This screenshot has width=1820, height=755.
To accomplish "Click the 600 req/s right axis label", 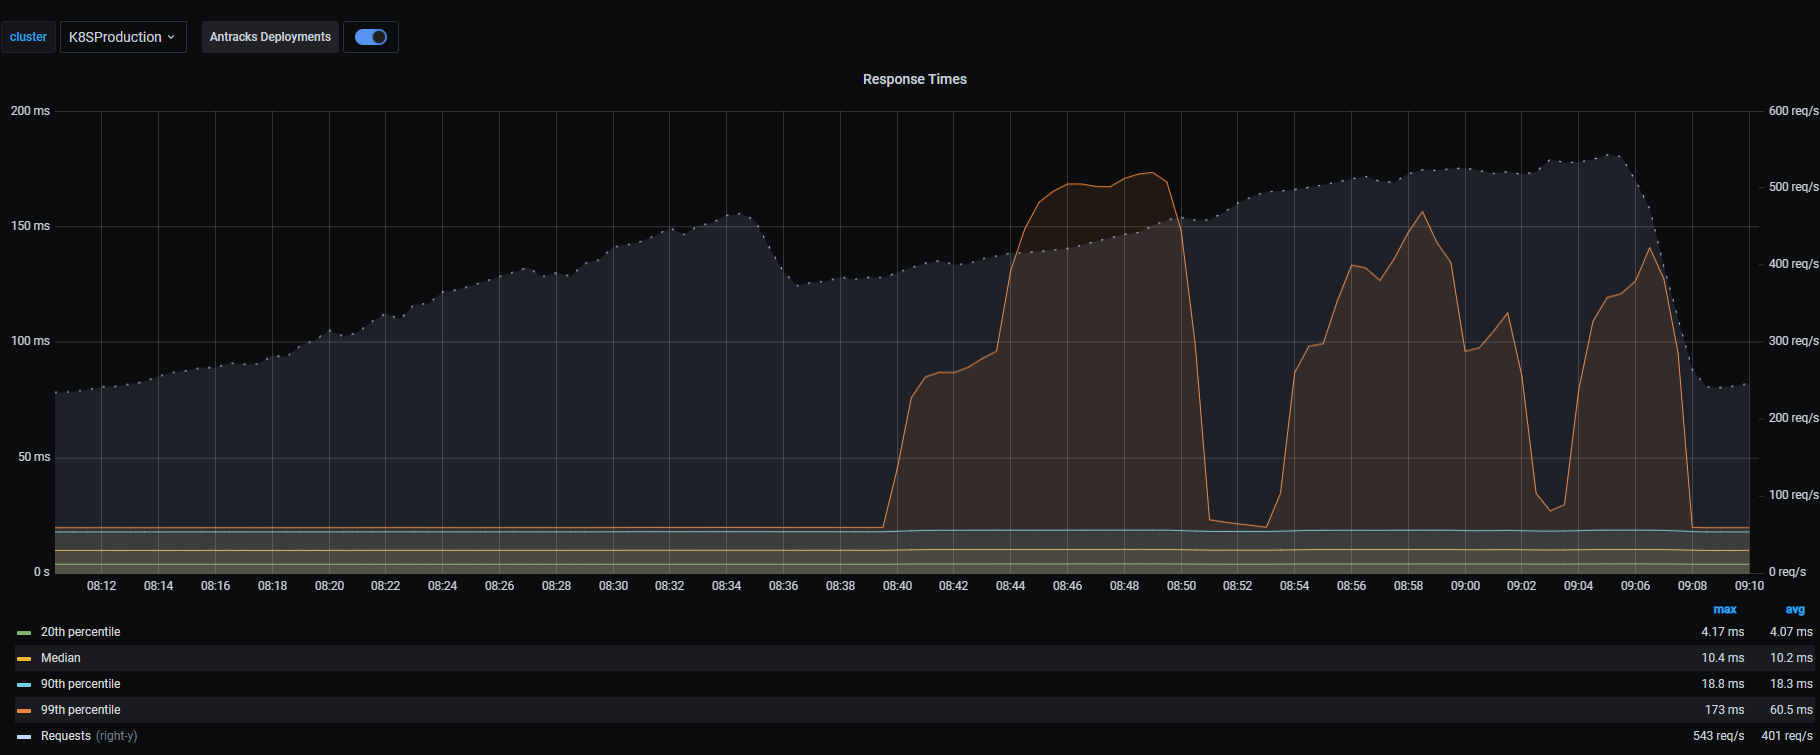I will pyautogui.click(x=1793, y=111).
